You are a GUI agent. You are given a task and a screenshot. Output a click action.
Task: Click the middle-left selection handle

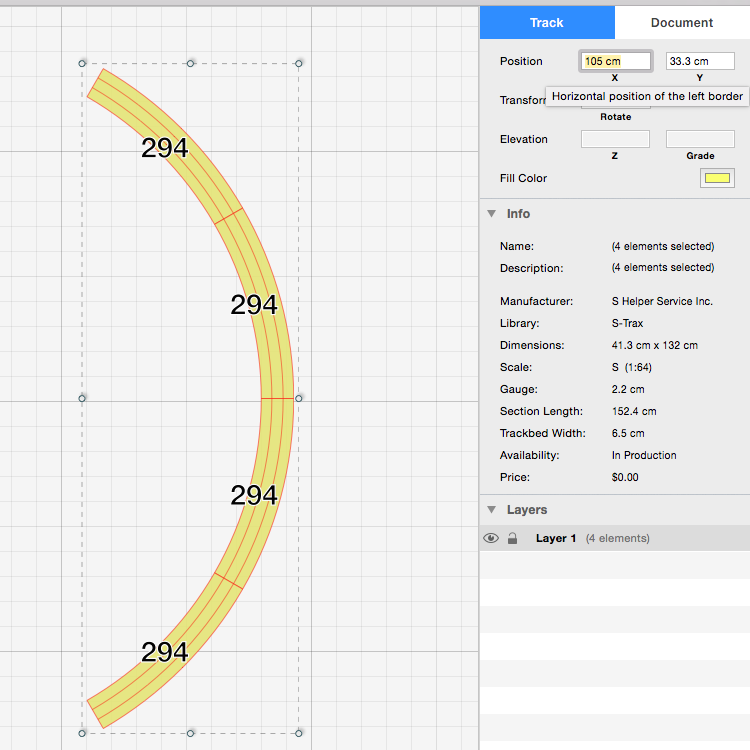click(x=82, y=398)
